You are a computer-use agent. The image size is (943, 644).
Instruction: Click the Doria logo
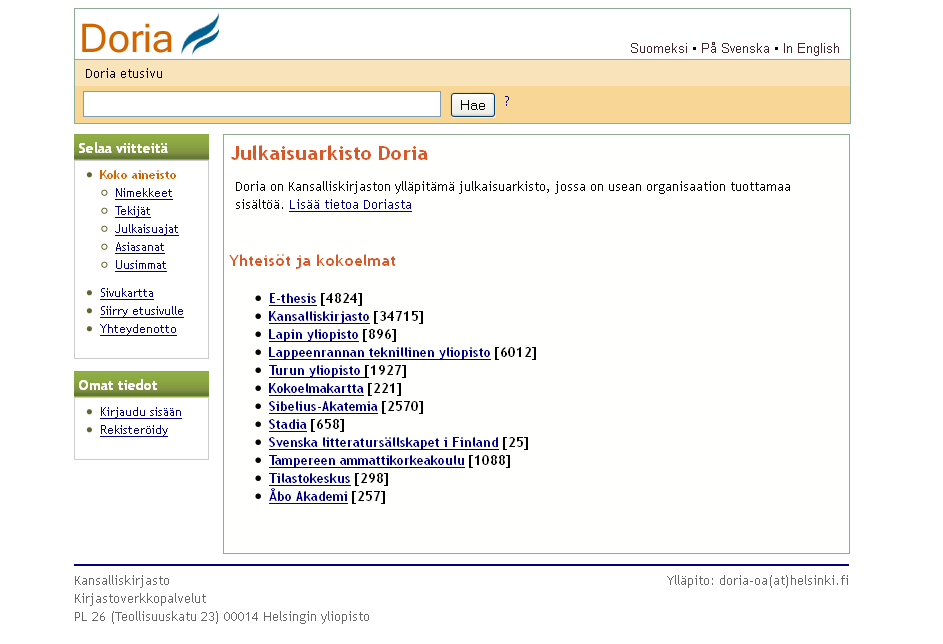(150, 35)
